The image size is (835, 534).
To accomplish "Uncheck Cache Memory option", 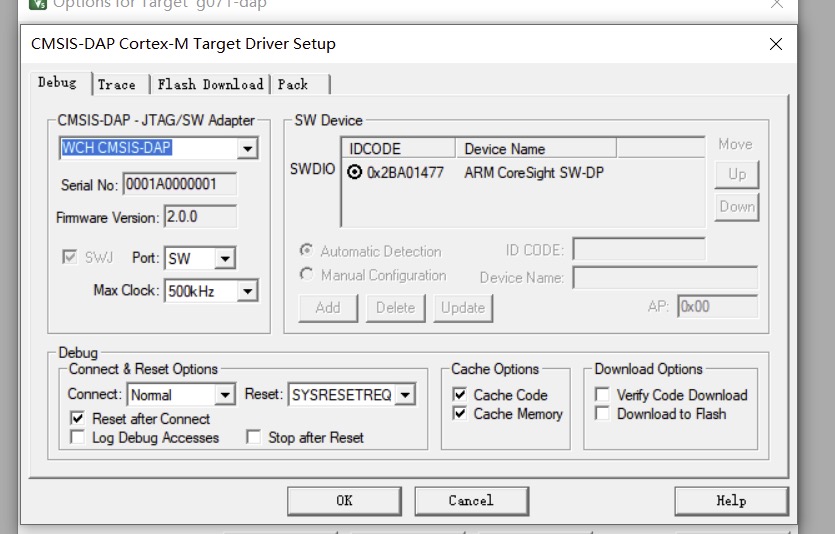I will [x=459, y=414].
